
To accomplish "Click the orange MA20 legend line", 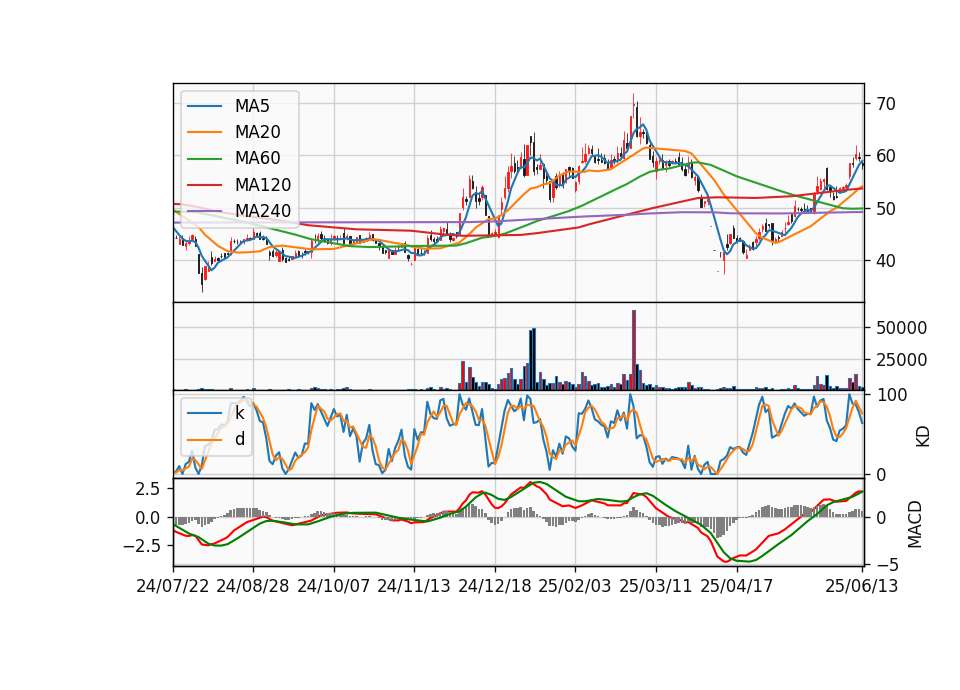I will (x=204, y=132).
